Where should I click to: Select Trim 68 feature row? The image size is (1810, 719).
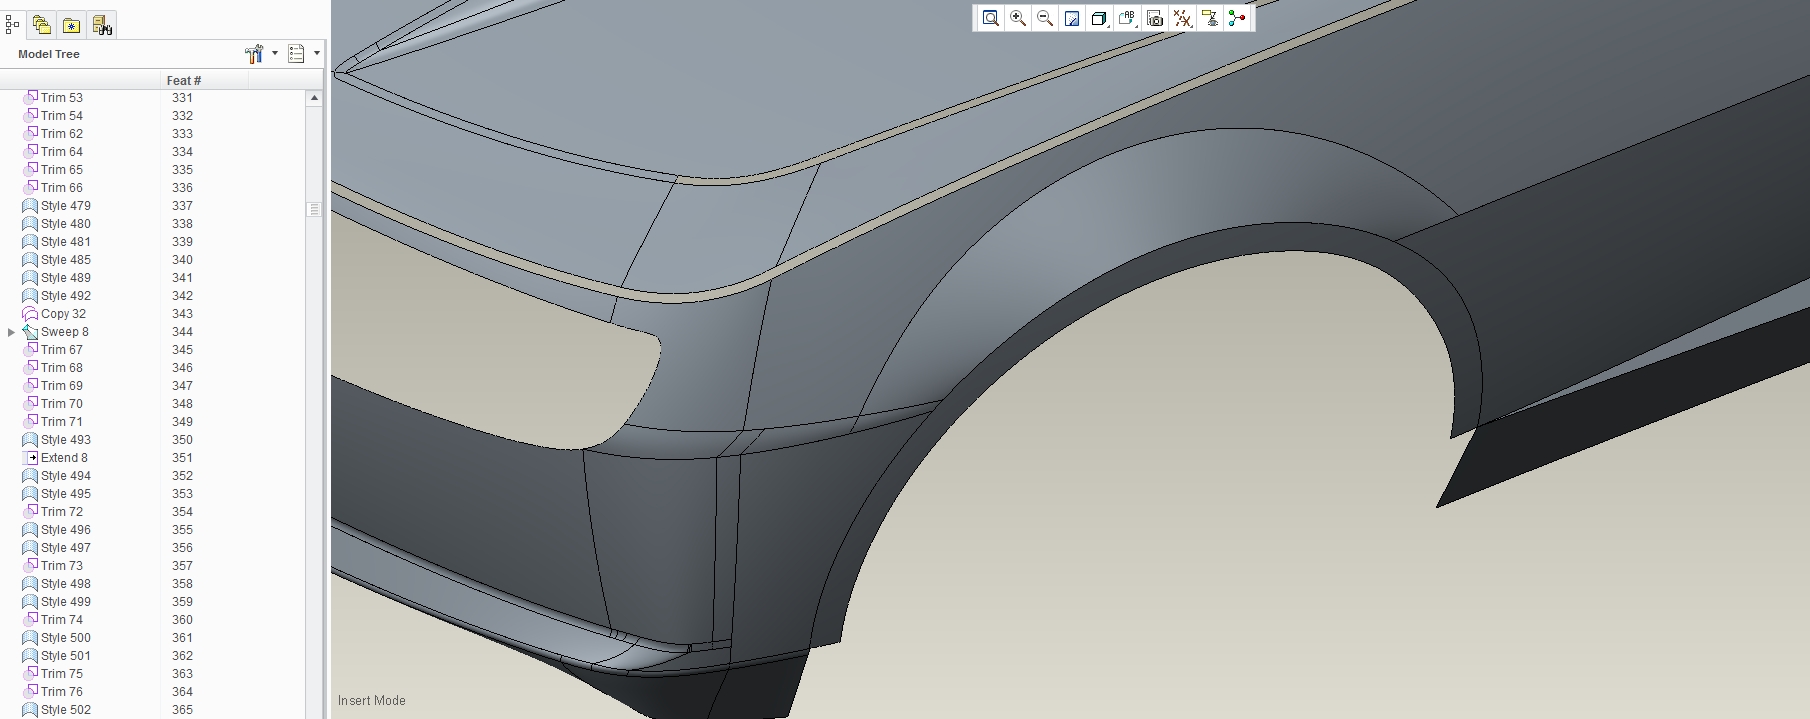62,368
